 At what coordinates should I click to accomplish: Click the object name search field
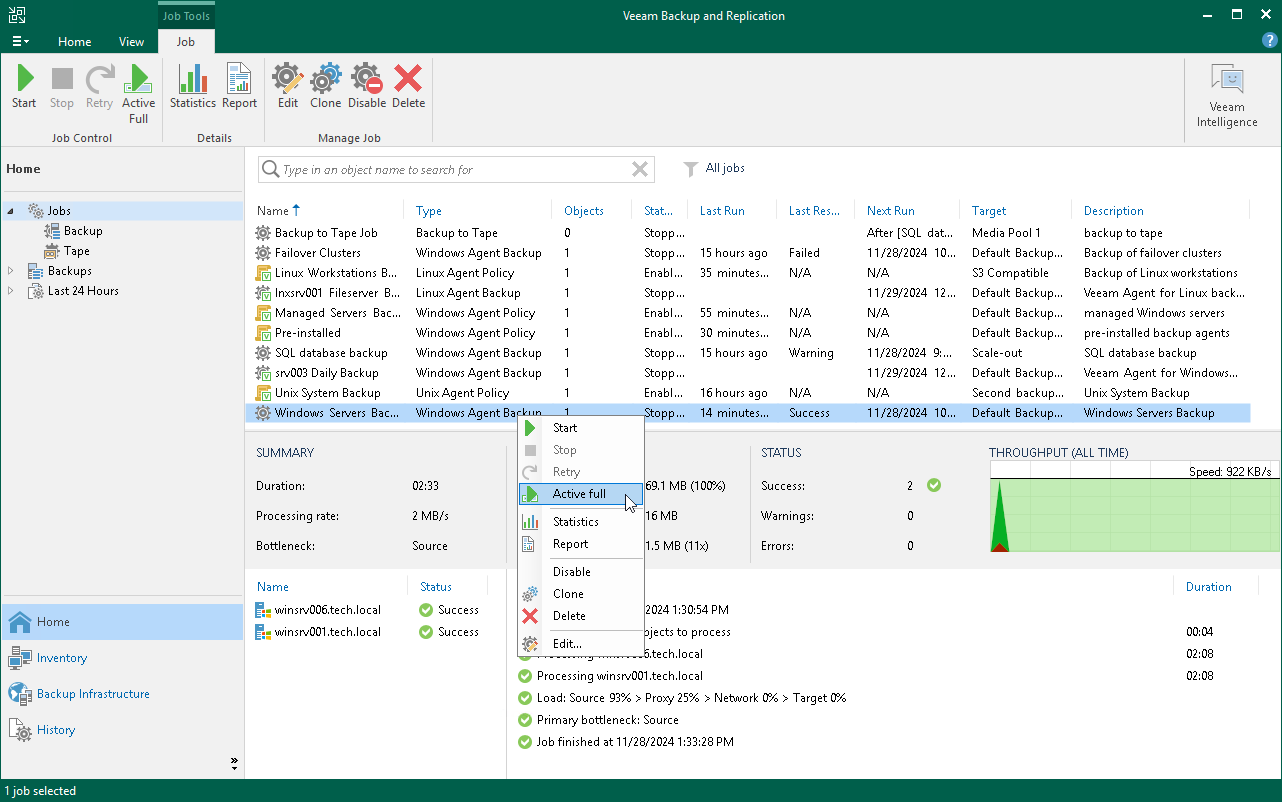click(455, 170)
